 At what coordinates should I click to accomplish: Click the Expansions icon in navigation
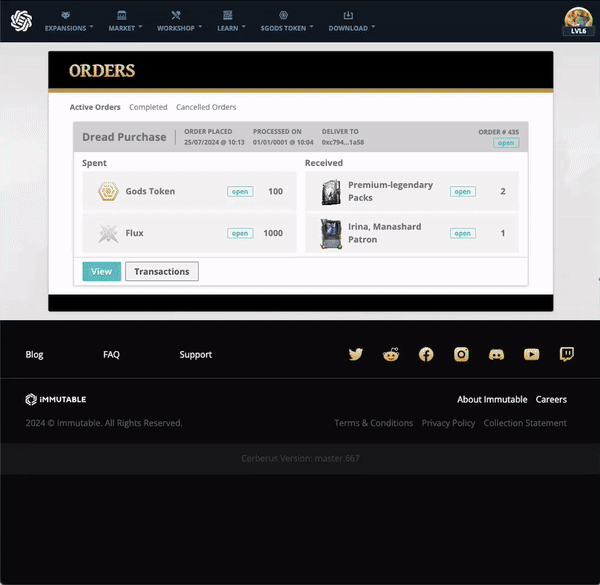(x=65, y=15)
